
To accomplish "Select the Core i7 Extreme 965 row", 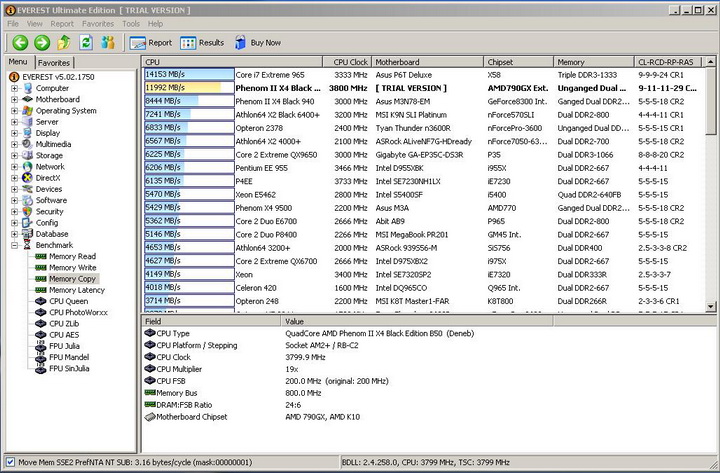I will click(x=423, y=75).
